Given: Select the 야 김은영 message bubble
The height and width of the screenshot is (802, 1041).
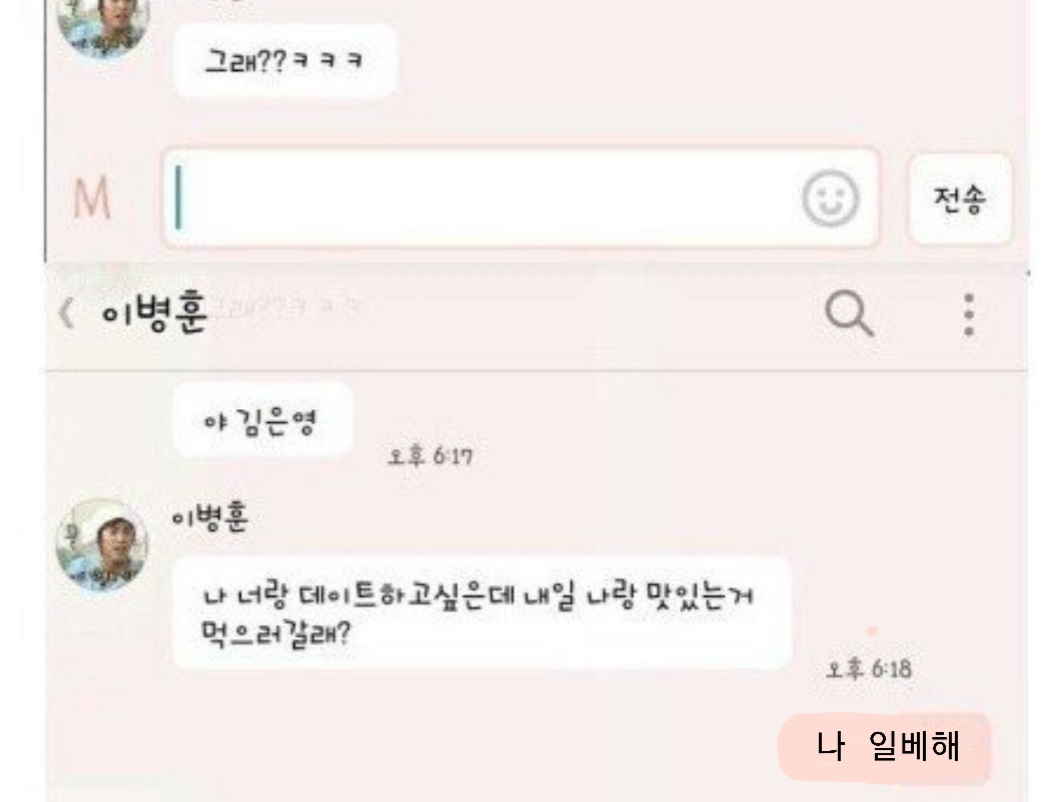Looking at the screenshot, I should (262, 422).
